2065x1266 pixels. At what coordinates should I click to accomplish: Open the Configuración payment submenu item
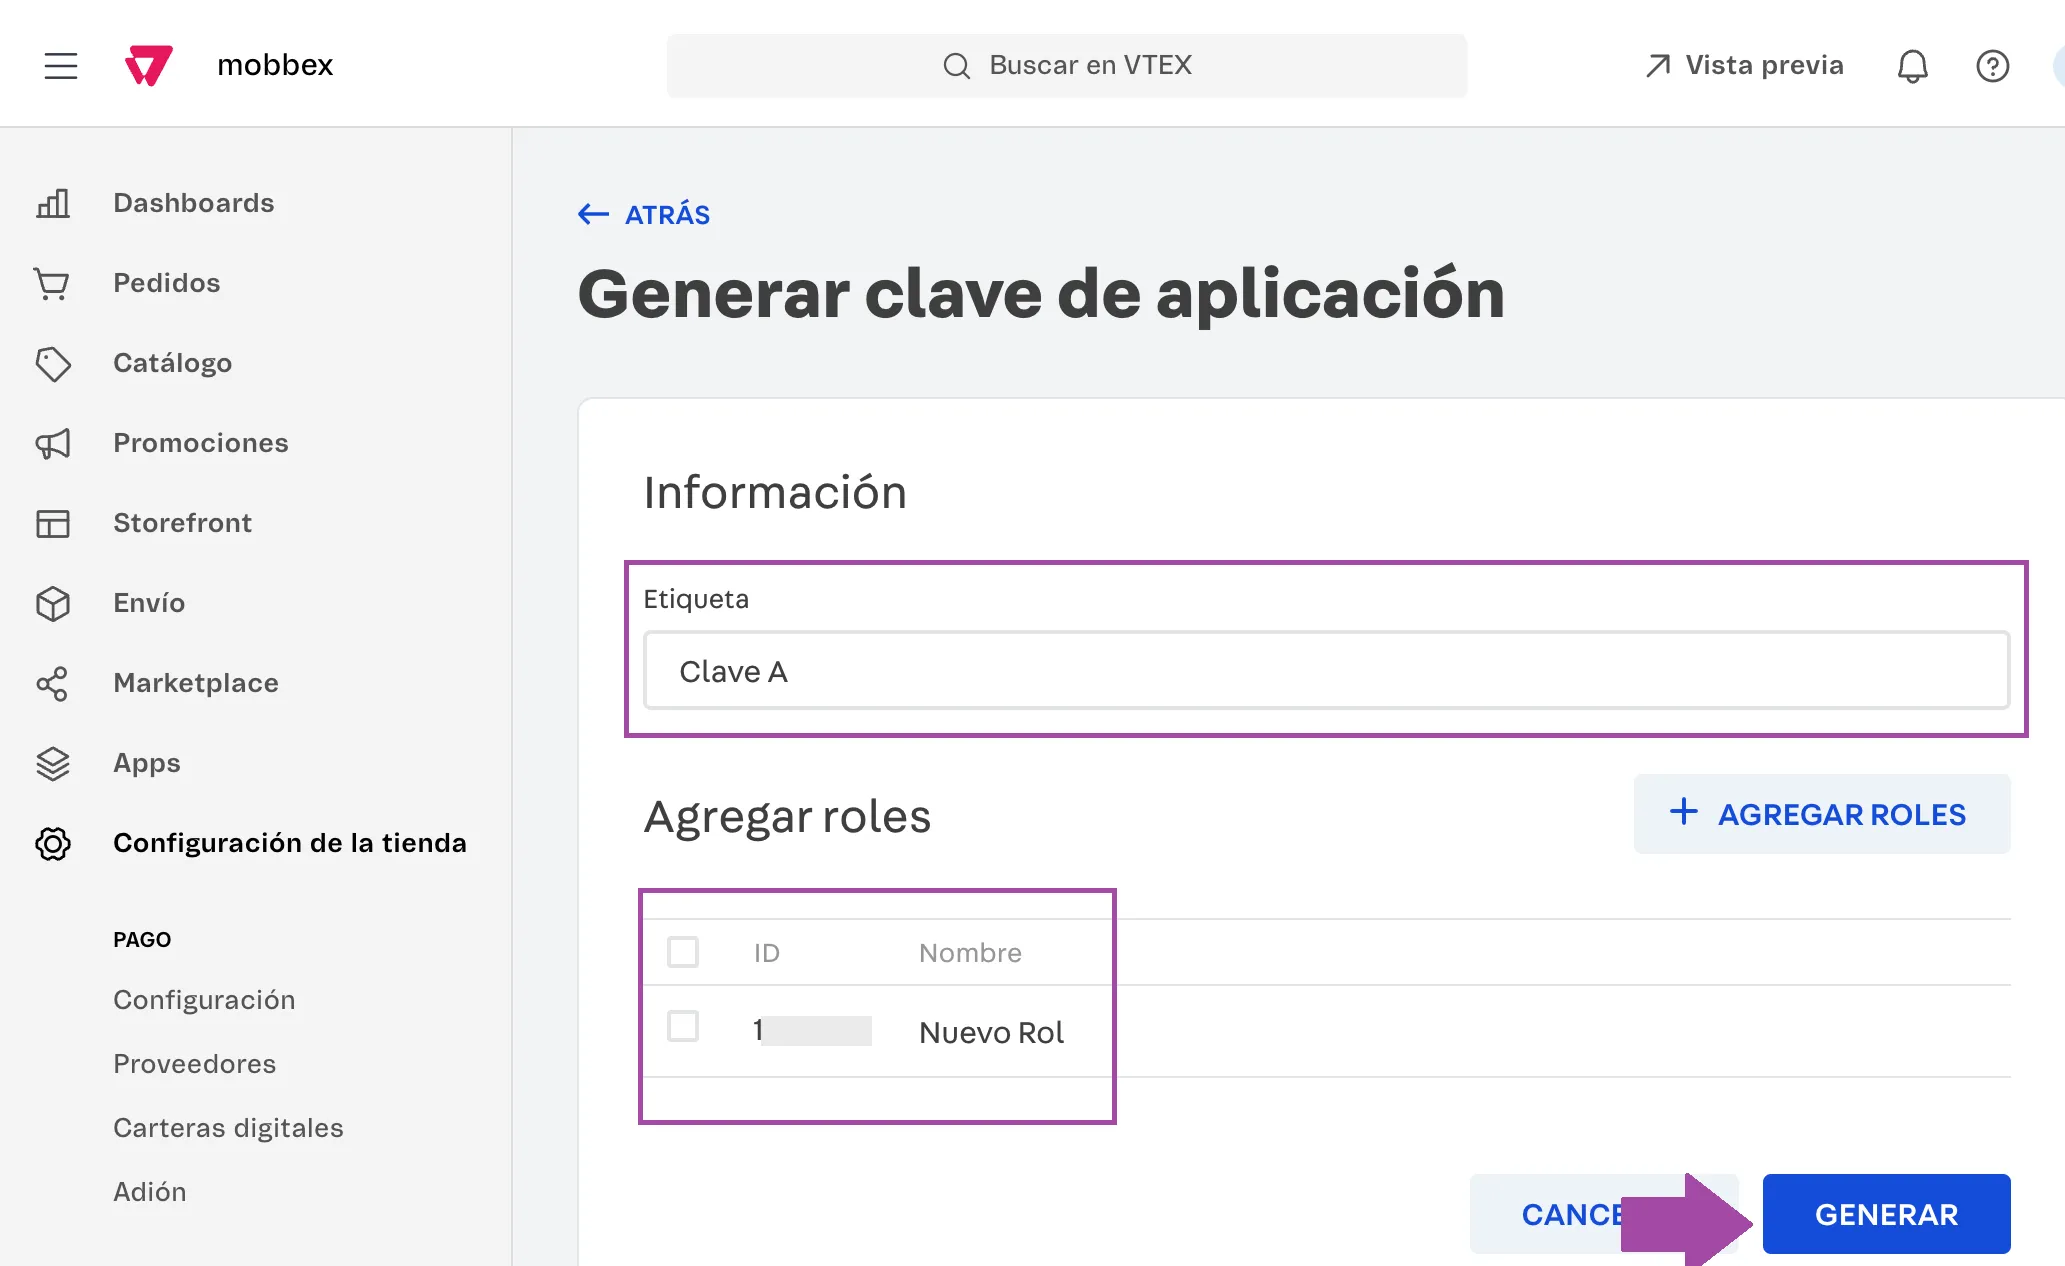click(x=204, y=1000)
